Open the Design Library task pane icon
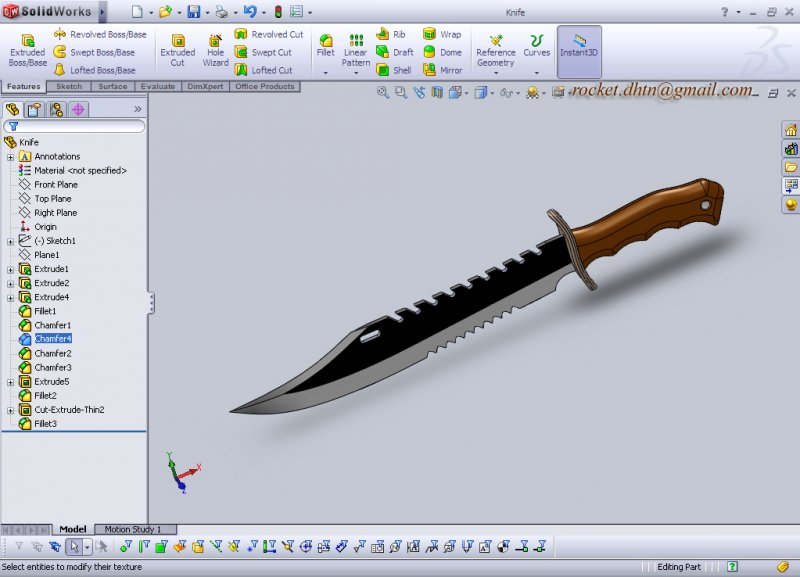This screenshot has width=800, height=577. 791,149
